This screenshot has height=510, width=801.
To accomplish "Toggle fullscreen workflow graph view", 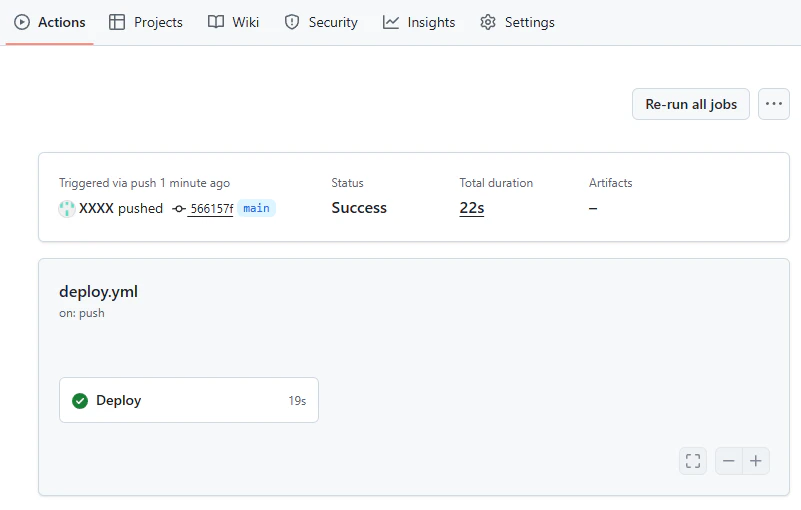I will click(x=693, y=461).
